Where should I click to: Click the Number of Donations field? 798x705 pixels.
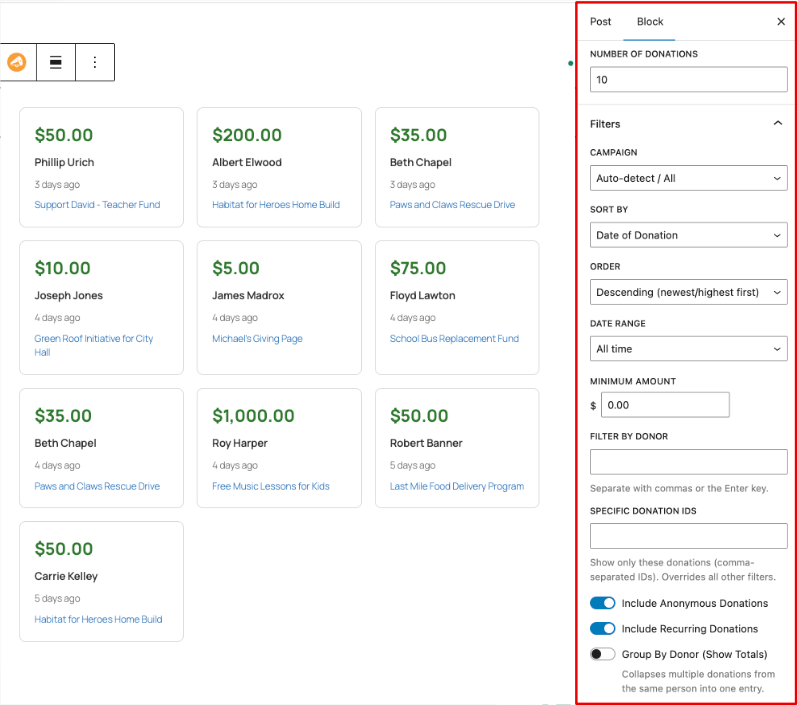[688, 79]
